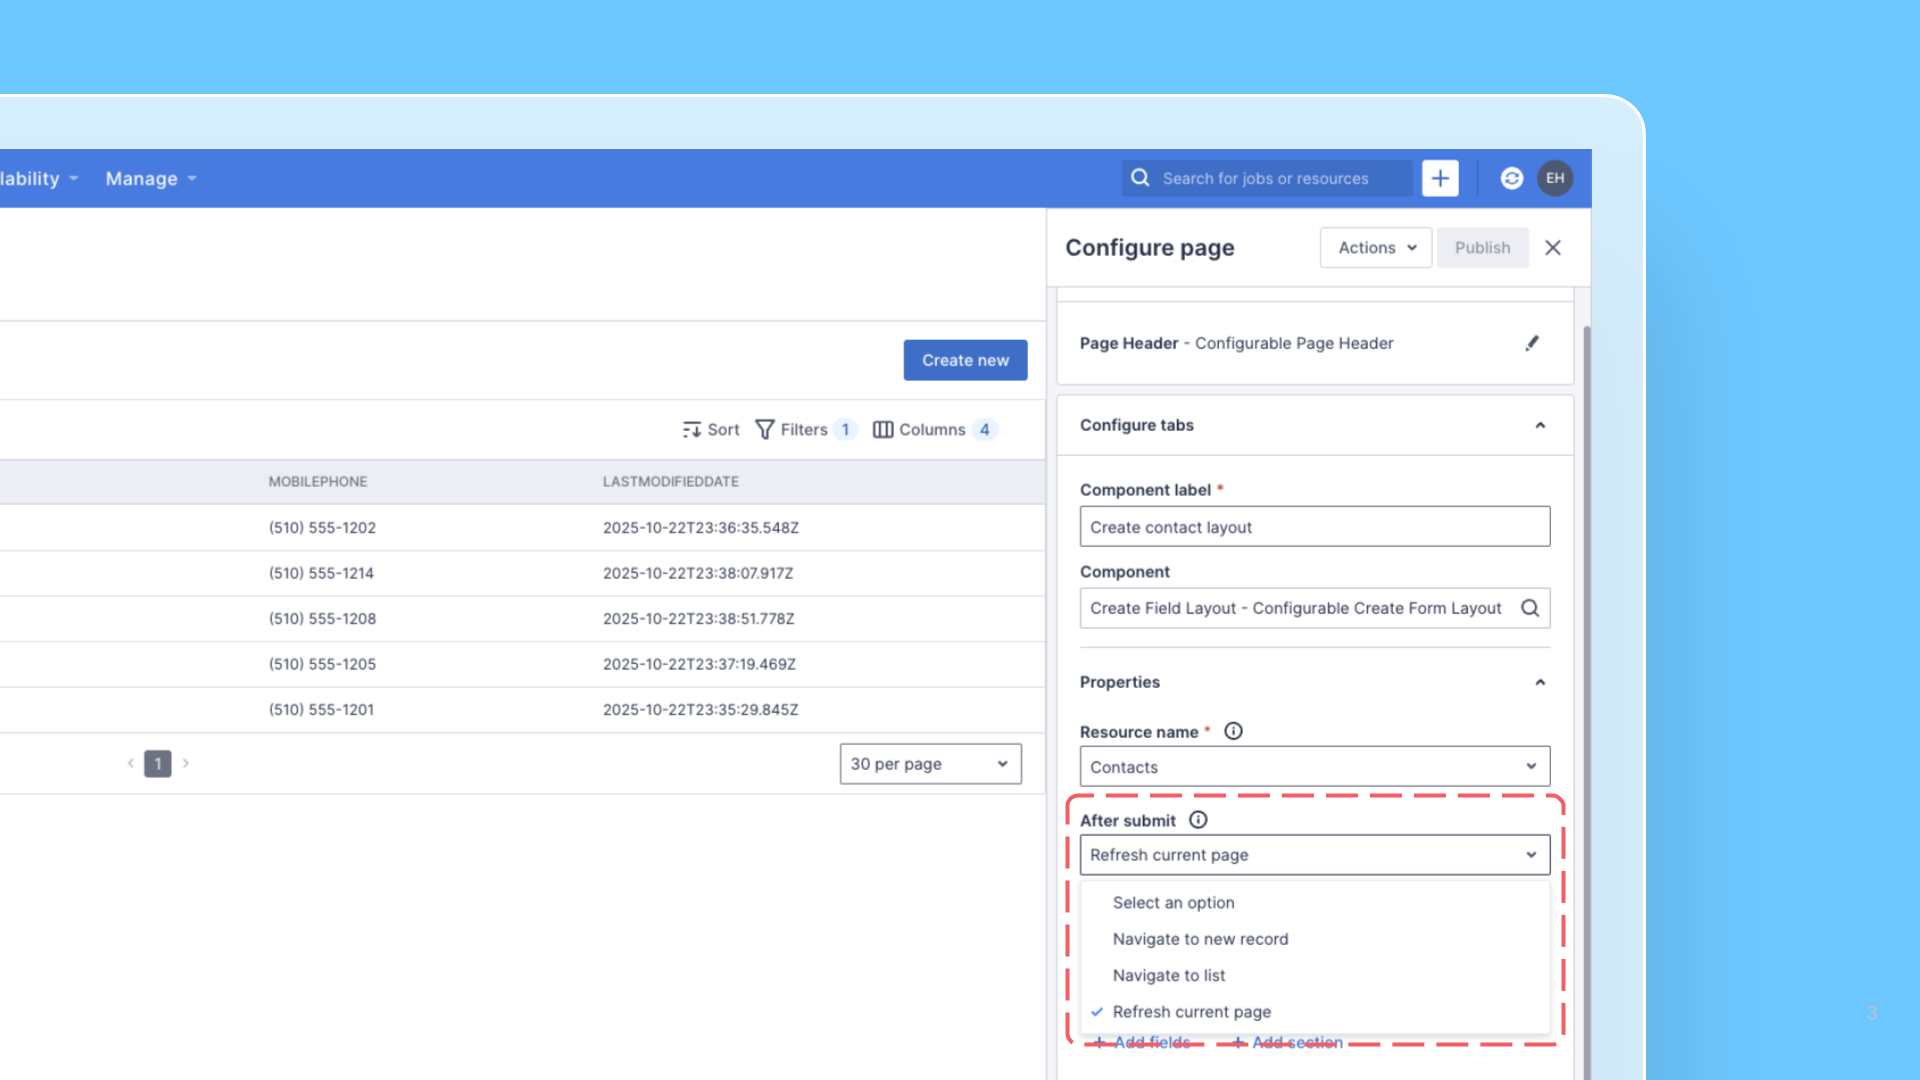The height and width of the screenshot is (1080, 1920).
Task: Click the plus icon in top bar
Action: (1440, 178)
